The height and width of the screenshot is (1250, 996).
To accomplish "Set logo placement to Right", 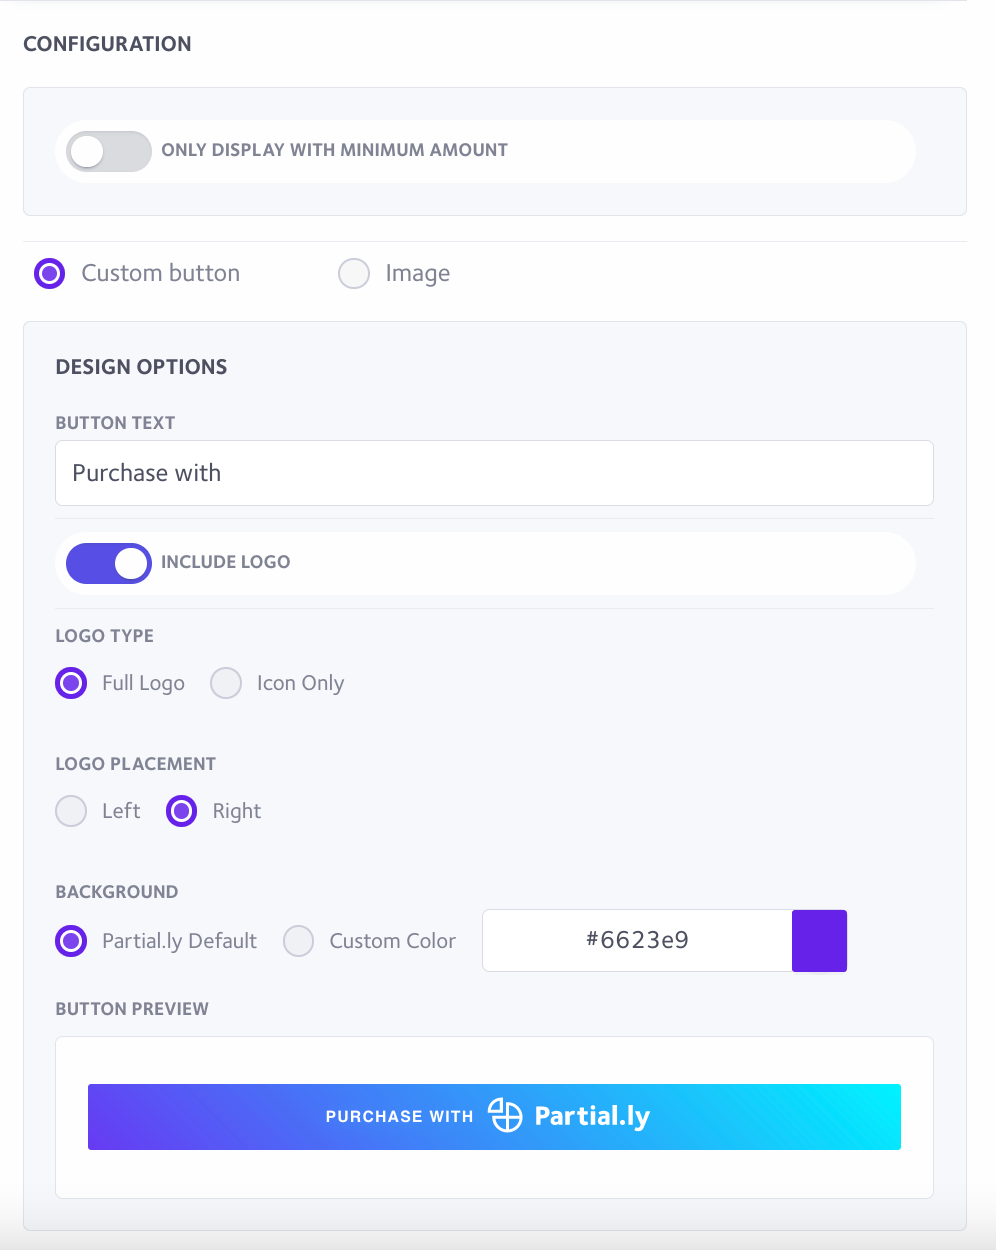I will (x=181, y=811).
